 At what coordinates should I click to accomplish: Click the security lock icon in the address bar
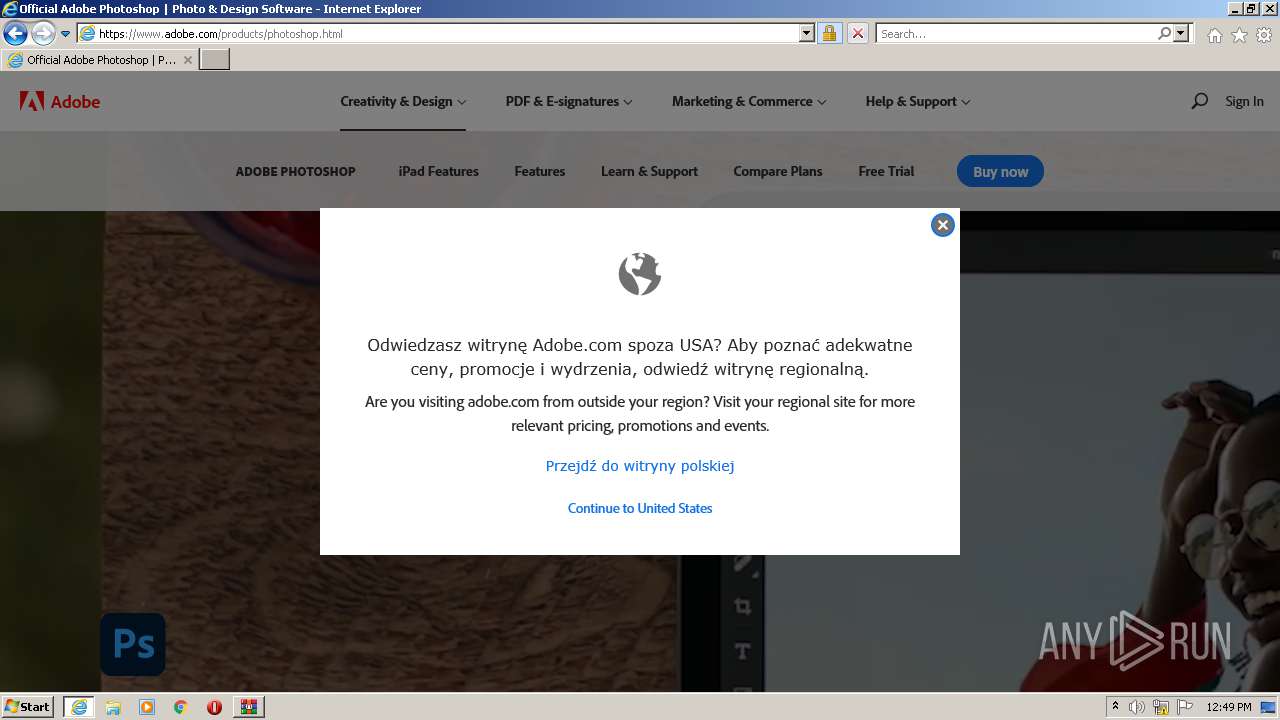coord(829,33)
